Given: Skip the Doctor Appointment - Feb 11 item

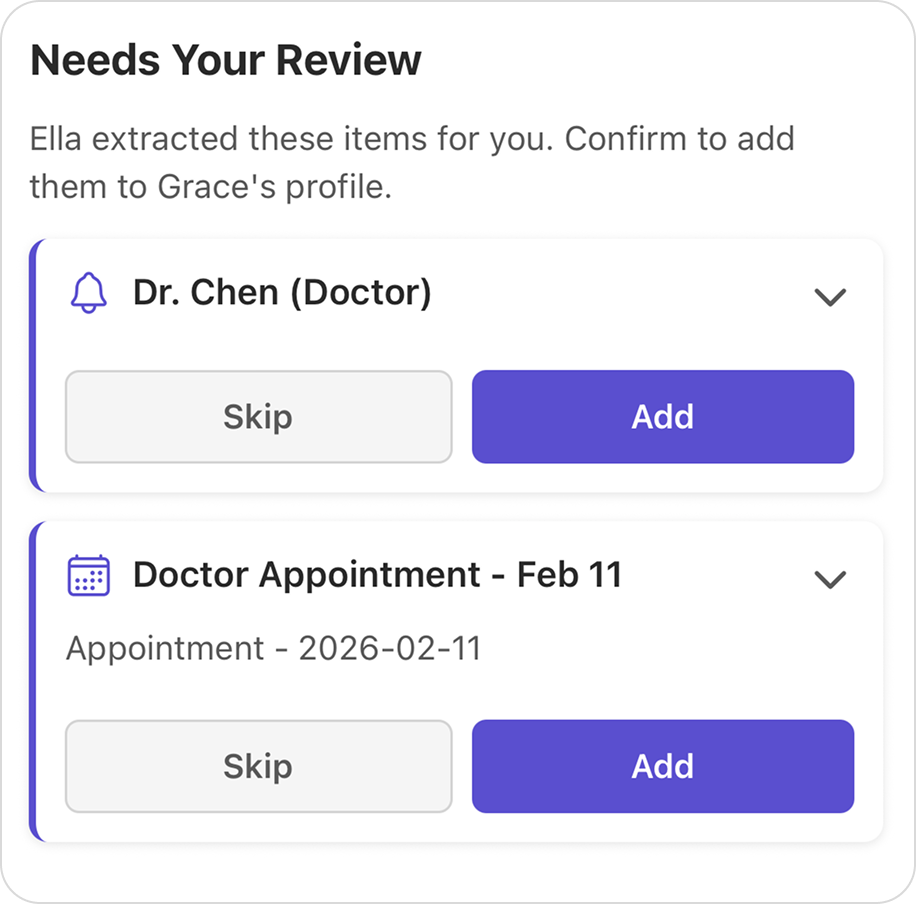Looking at the screenshot, I should click(258, 767).
